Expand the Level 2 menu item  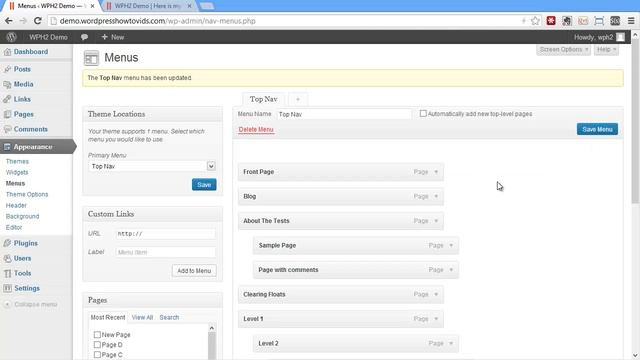click(451, 343)
